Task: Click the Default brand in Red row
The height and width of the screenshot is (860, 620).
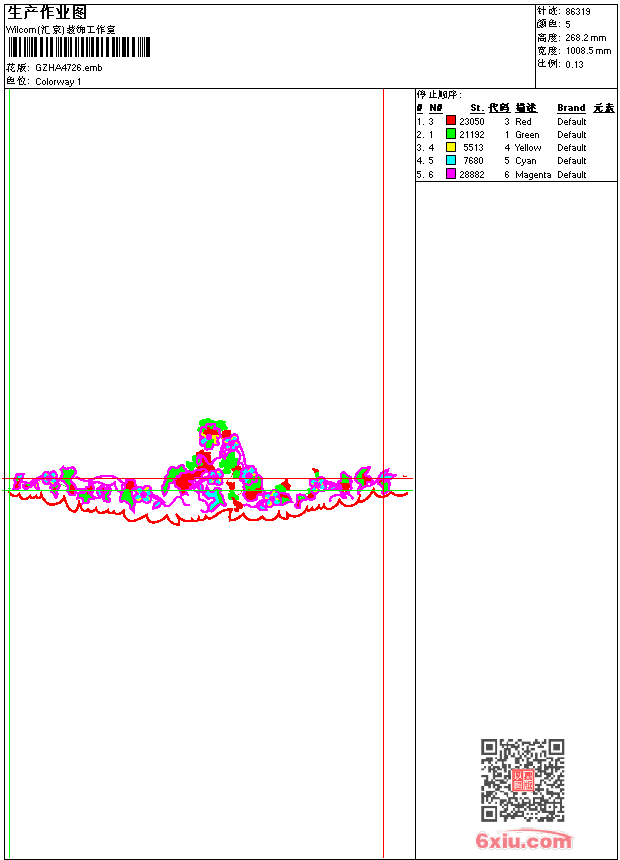Action: click(x=572, y=121)
